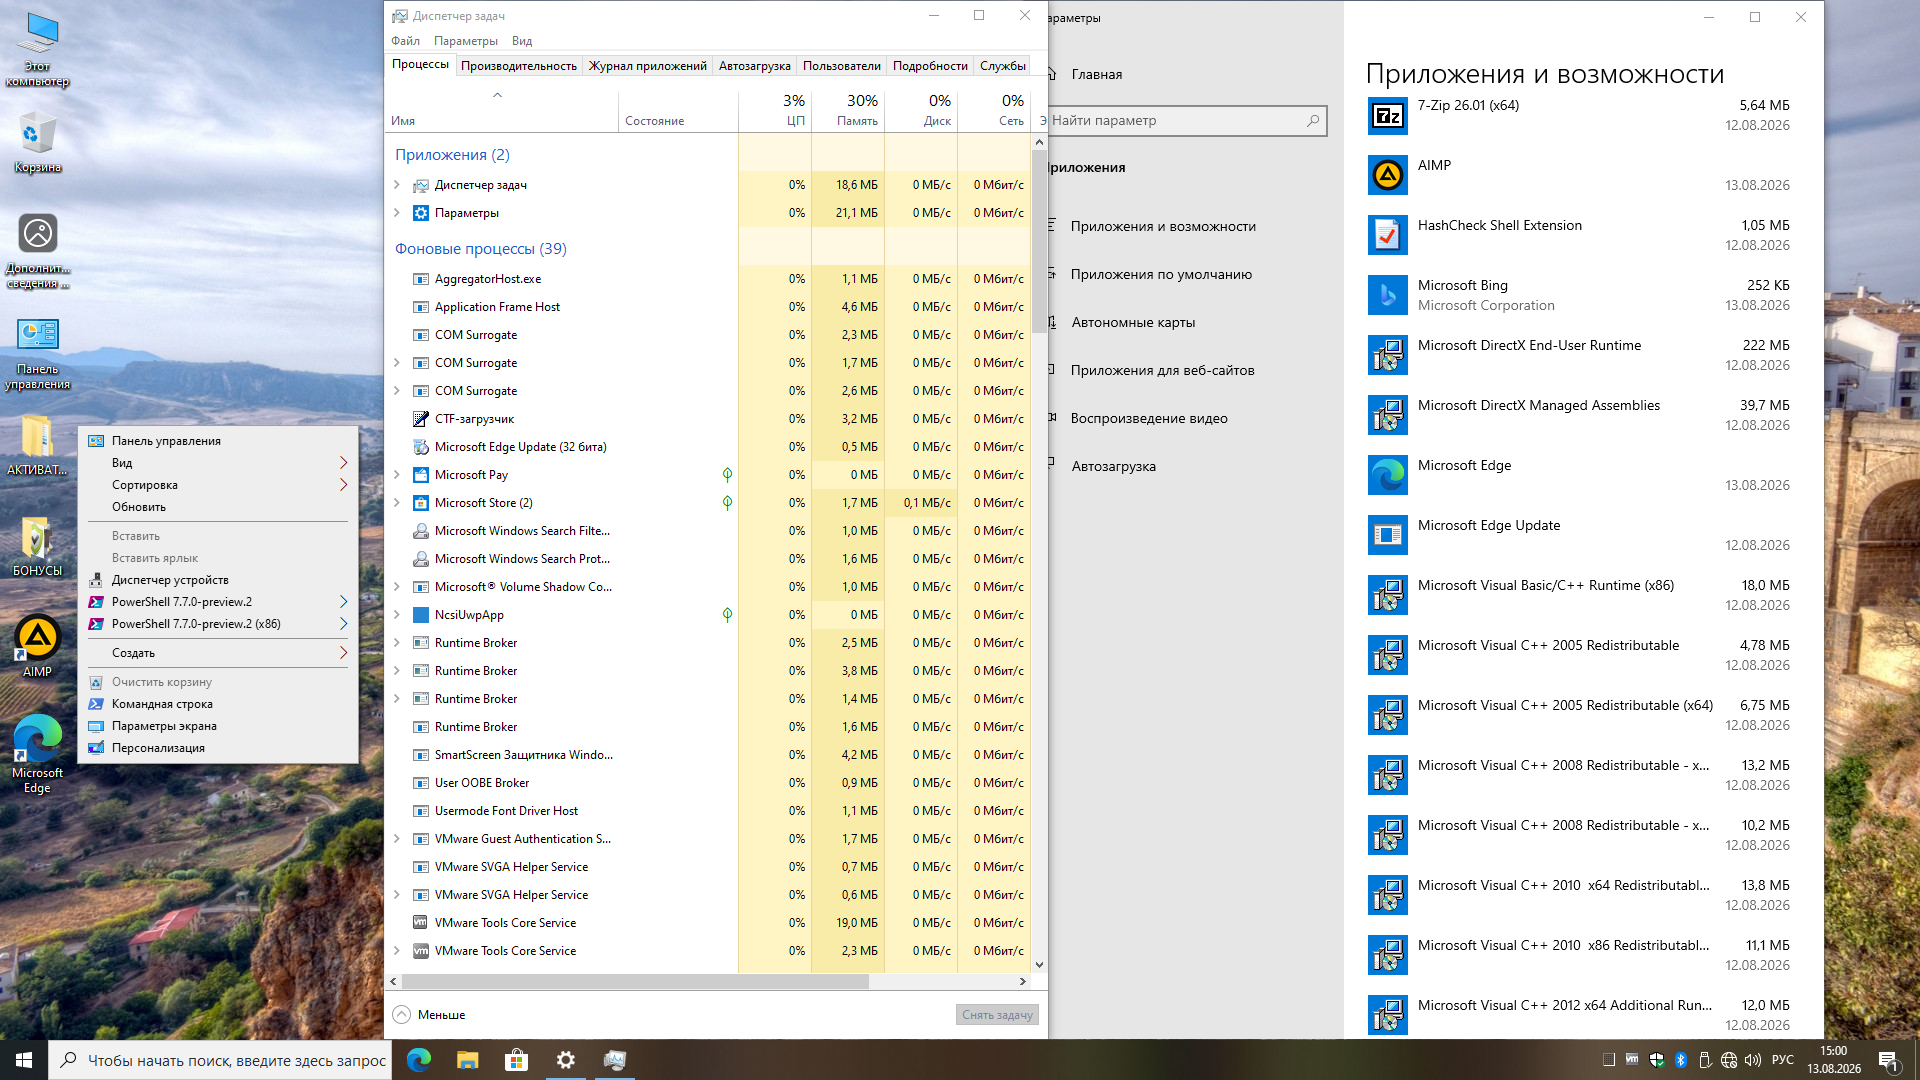The height and width of the screenshot is (1080, 1920).
Task: Expand the VMware Guest Authentication process
Action: [397, 839]
